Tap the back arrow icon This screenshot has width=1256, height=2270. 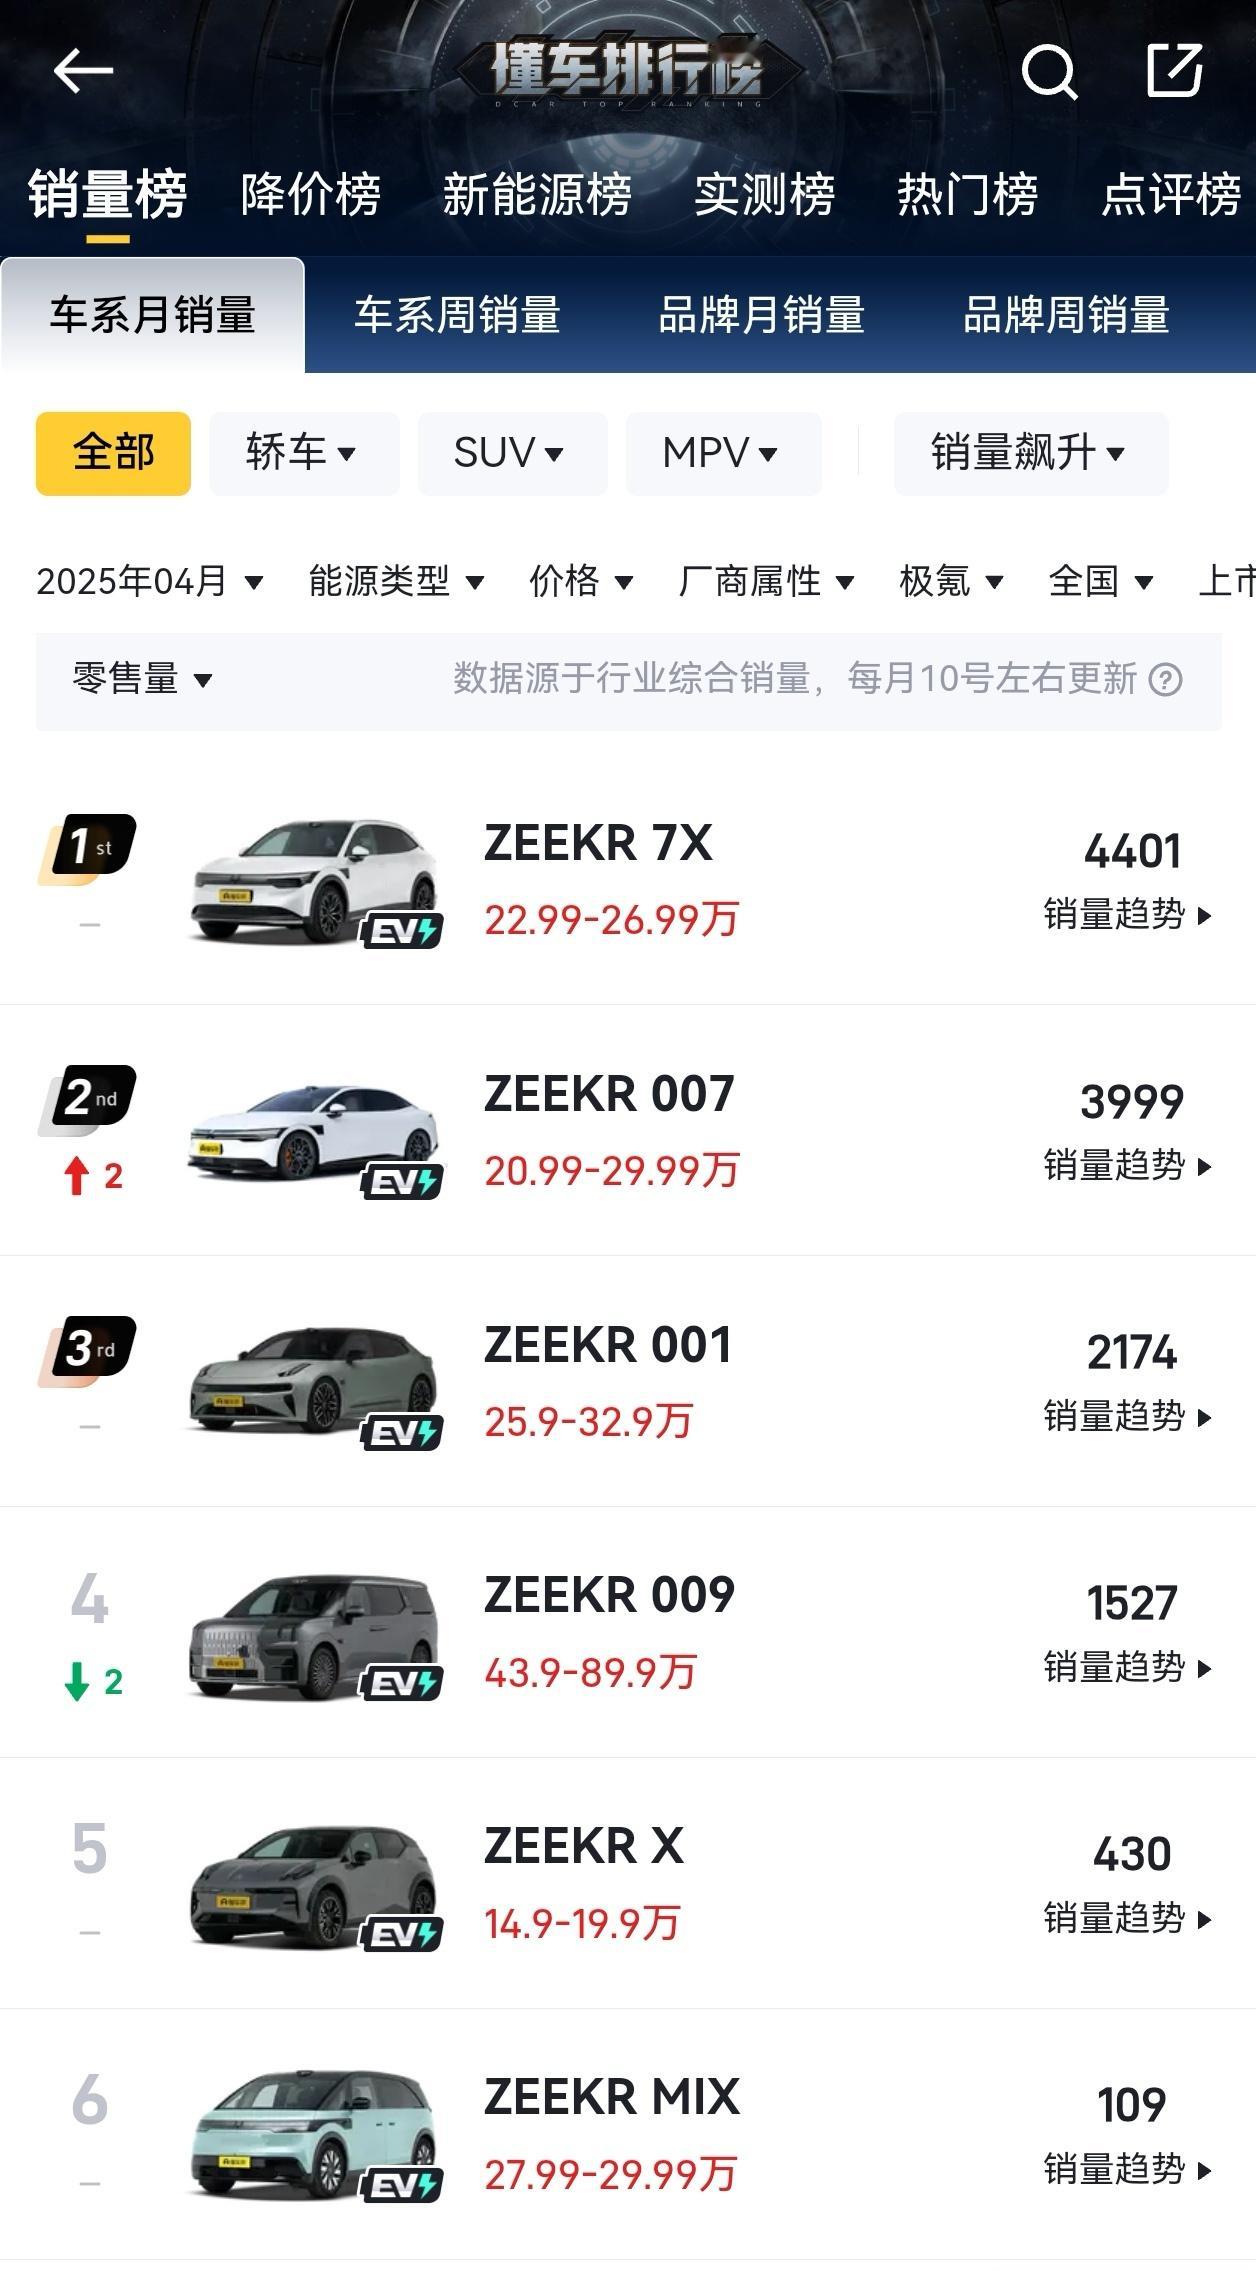pyautogui.click(x=82, y=71)
